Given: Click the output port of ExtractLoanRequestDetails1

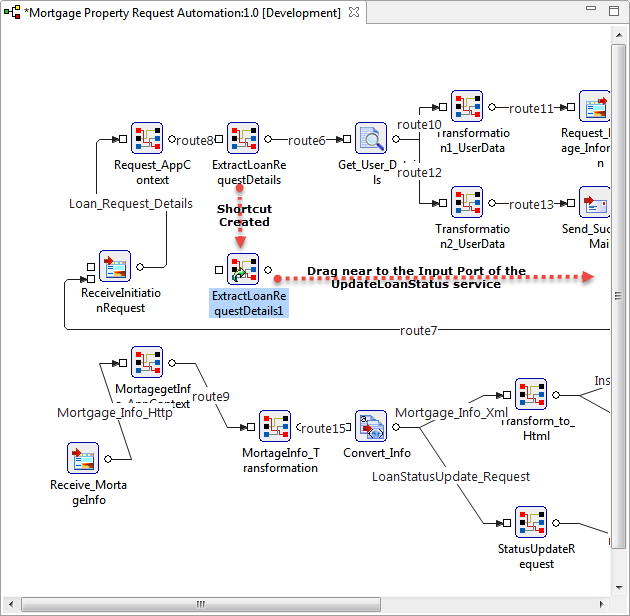Looking at the screenshot, I should coord(268,270).
